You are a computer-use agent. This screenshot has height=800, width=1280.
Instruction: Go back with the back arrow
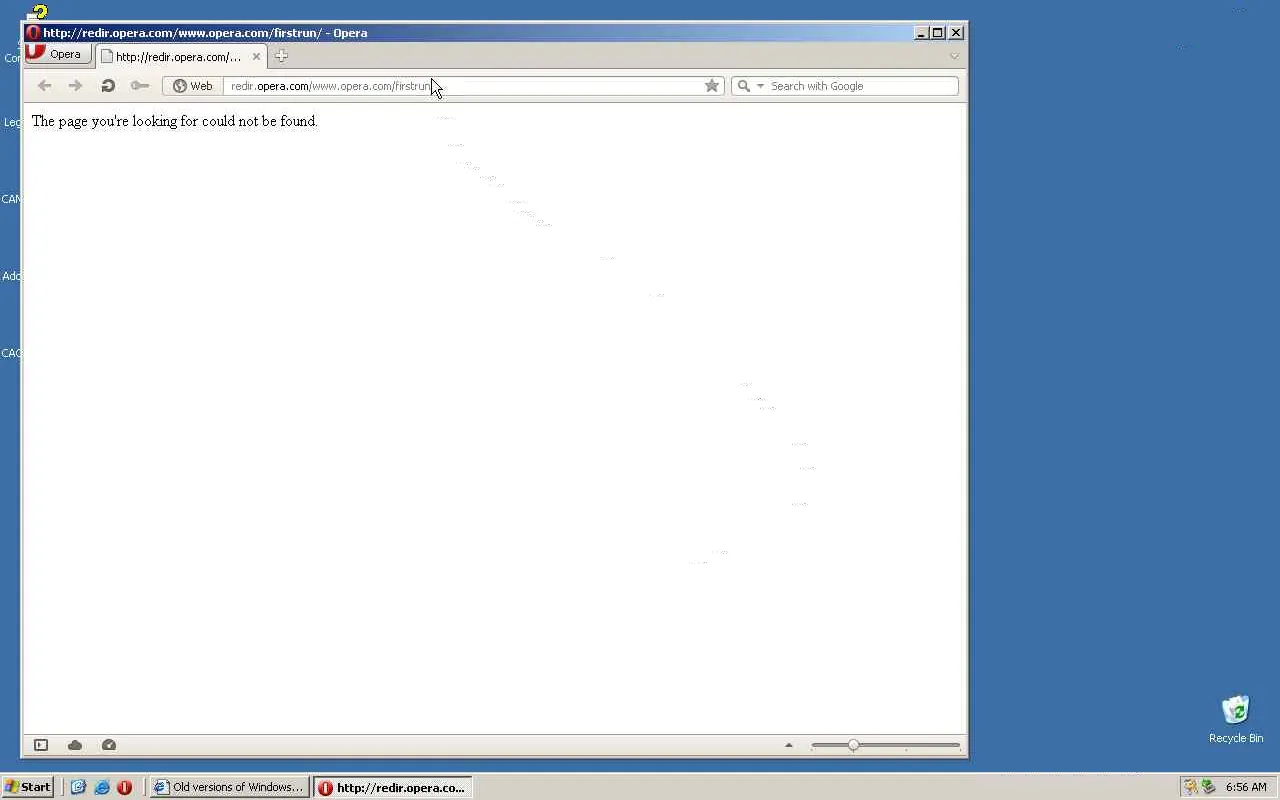click(44, 86)
